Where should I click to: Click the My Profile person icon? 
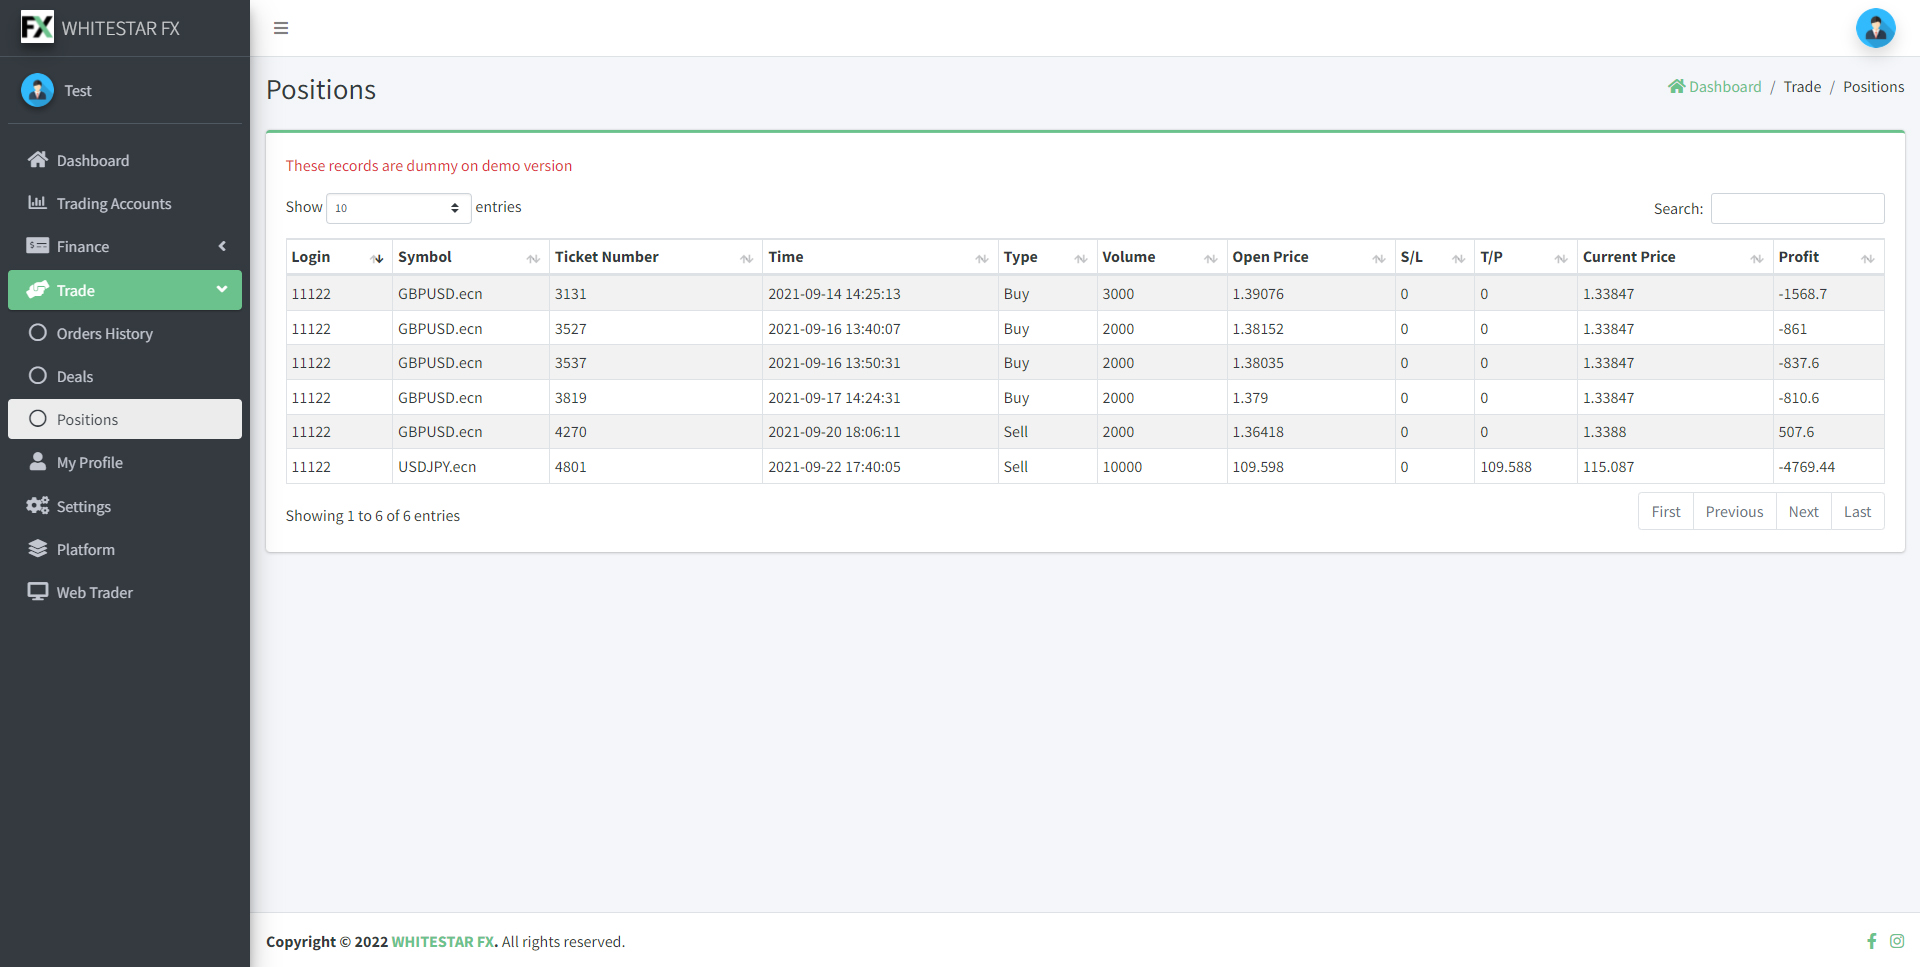[x=38, y=462]
